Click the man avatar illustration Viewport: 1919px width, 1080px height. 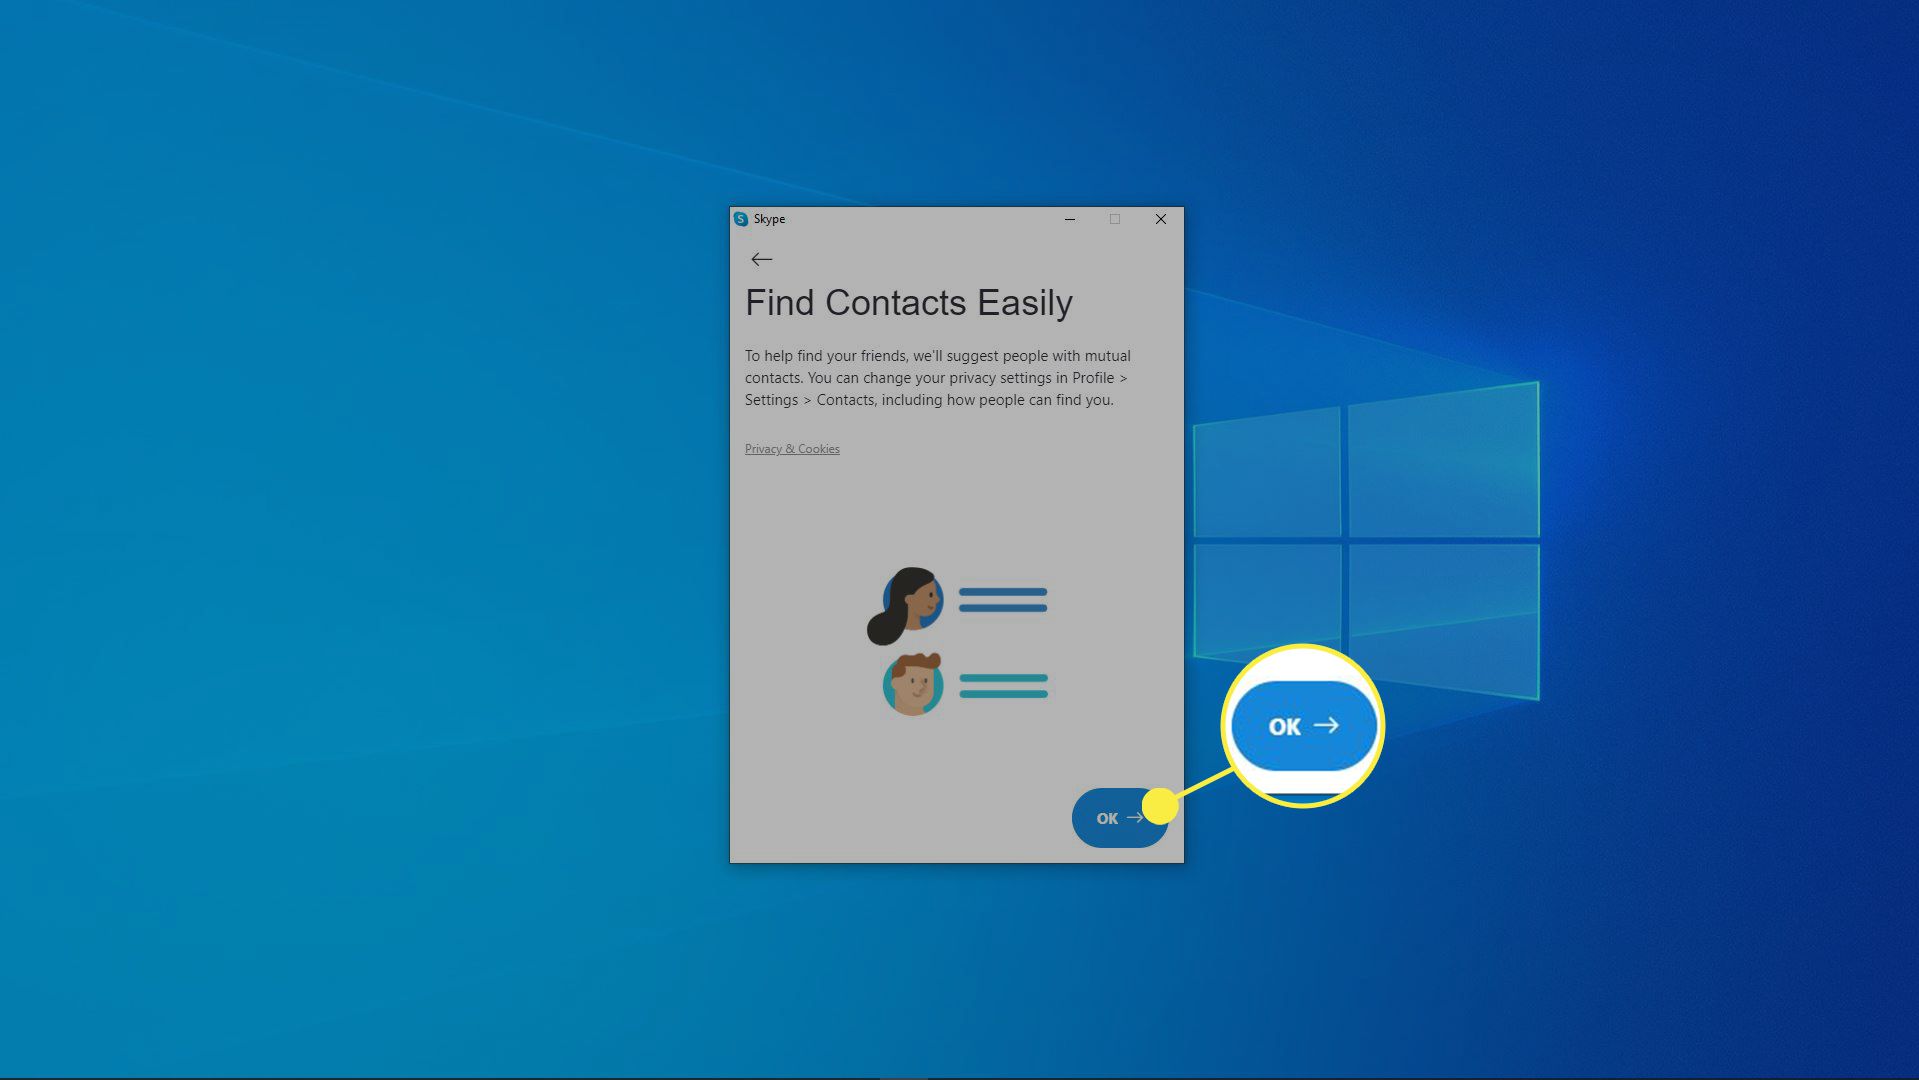click(x=913, y=685)
